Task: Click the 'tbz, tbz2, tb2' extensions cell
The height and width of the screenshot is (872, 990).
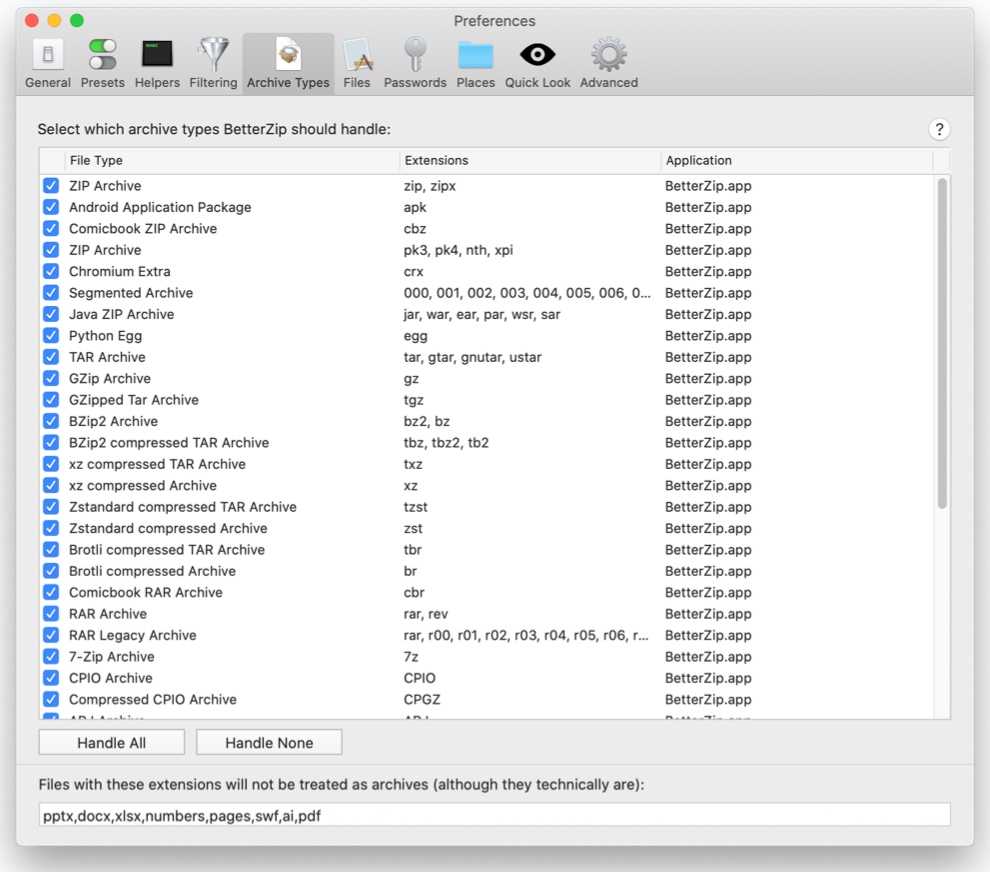Action: [446, 443]
